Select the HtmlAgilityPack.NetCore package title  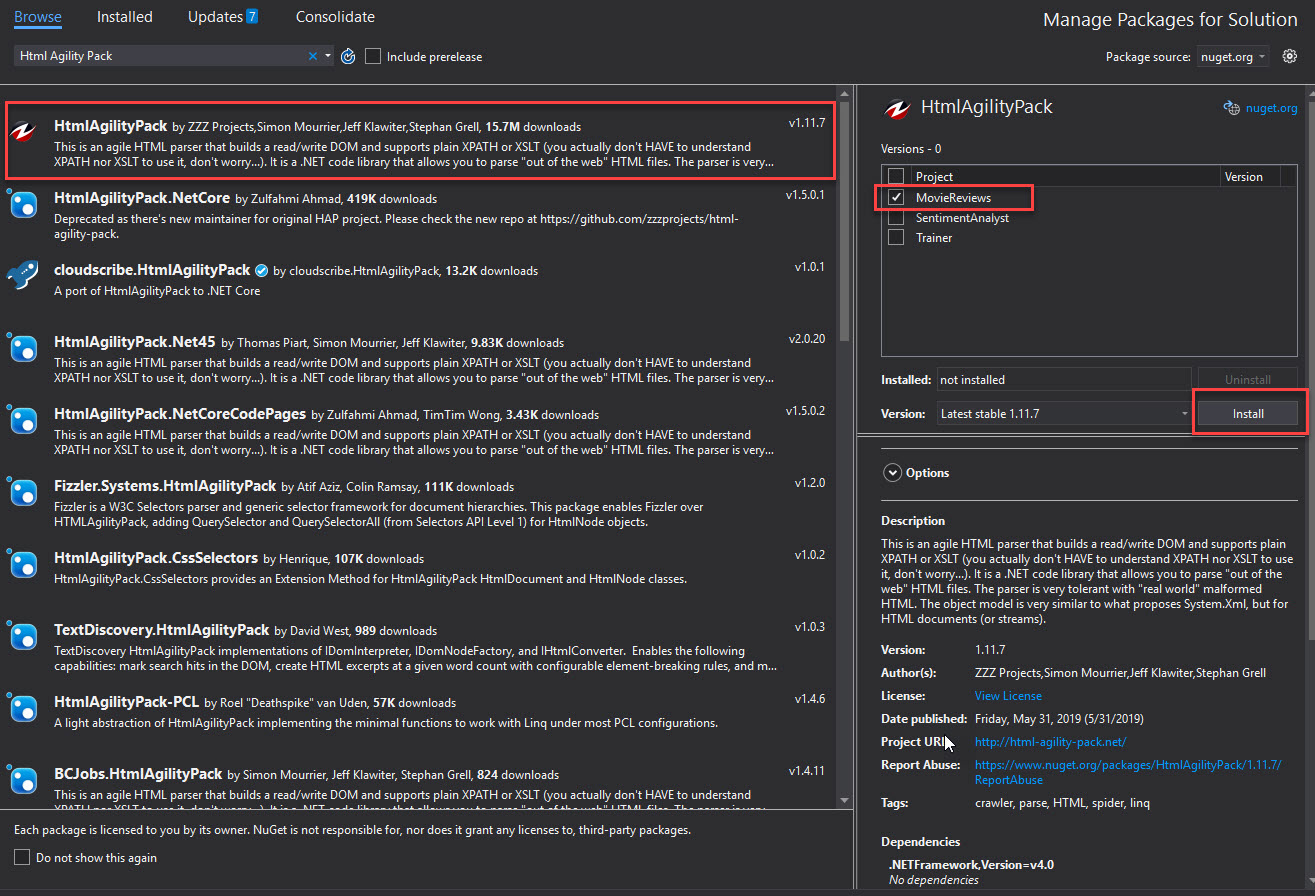142,198
